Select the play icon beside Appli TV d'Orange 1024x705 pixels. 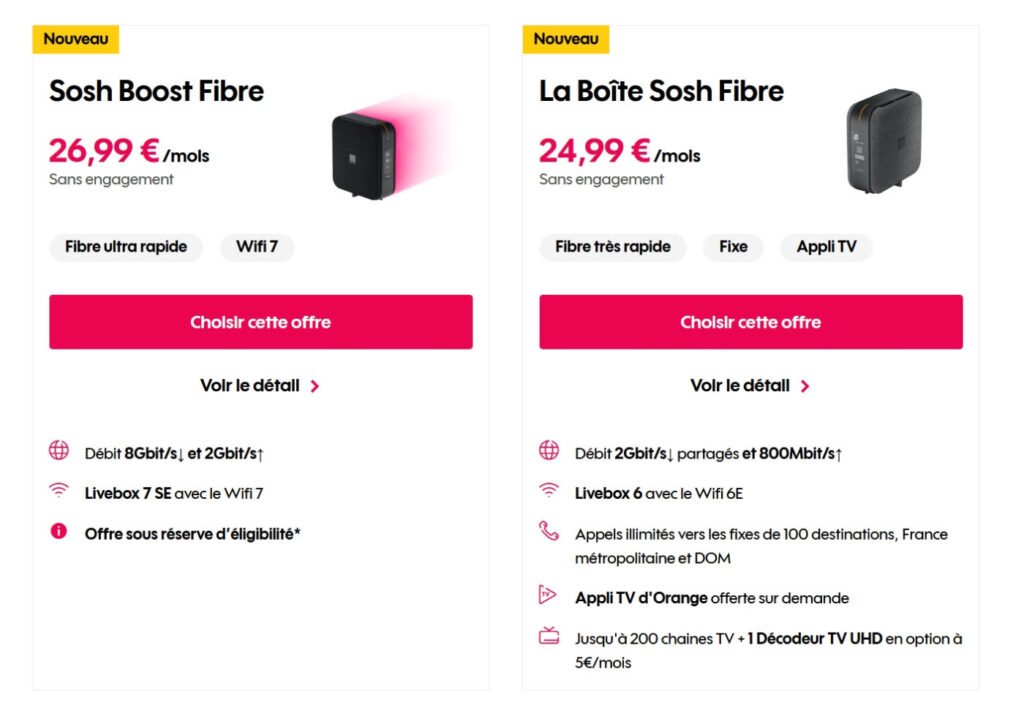[x=548, y=597]
